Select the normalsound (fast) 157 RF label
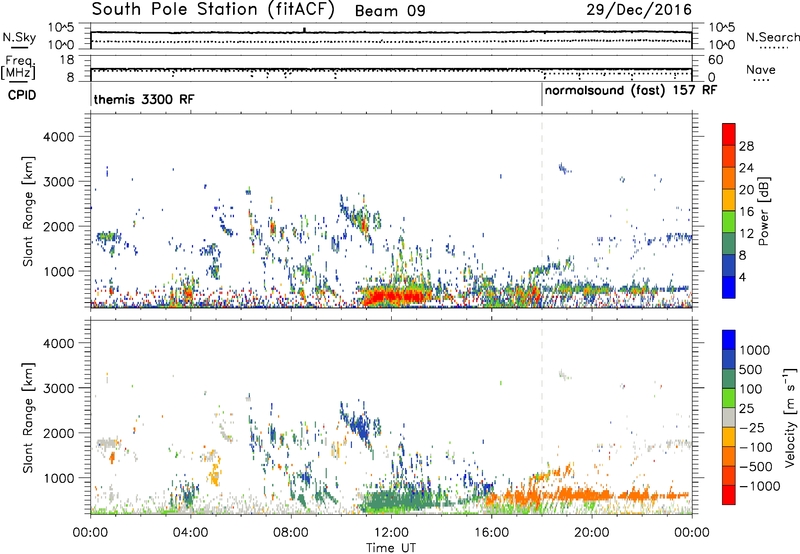The image size is (800, 554). click(631, 91)
